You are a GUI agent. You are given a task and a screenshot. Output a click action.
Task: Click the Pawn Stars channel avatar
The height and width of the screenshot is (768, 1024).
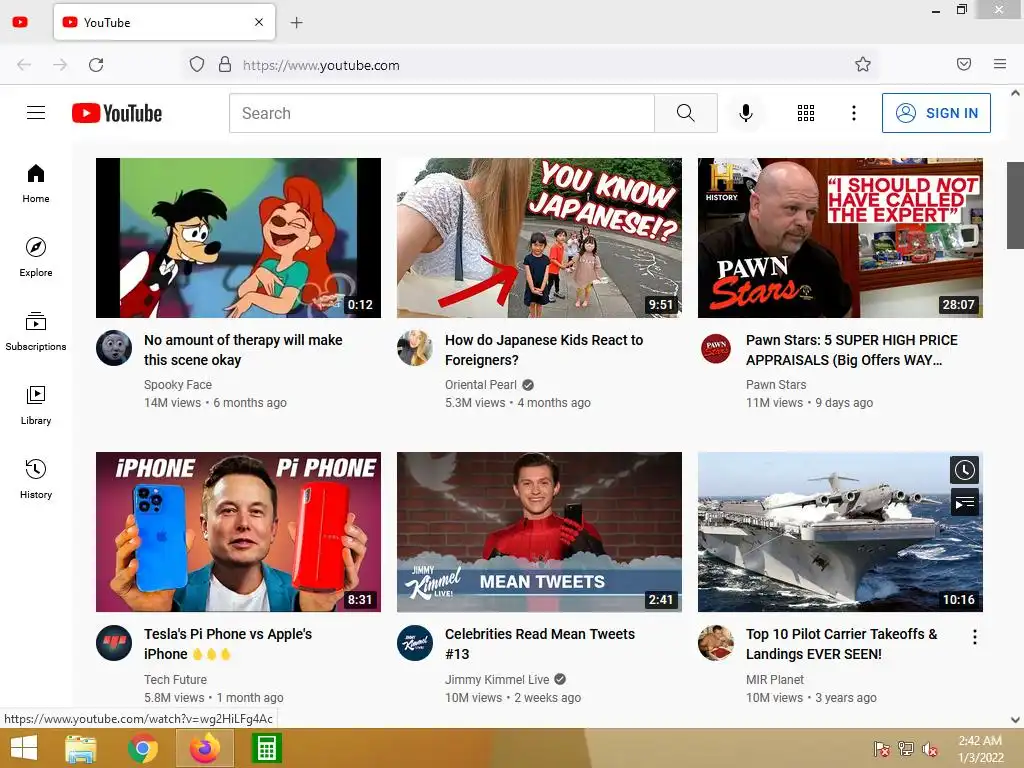[x=716, y=347]
